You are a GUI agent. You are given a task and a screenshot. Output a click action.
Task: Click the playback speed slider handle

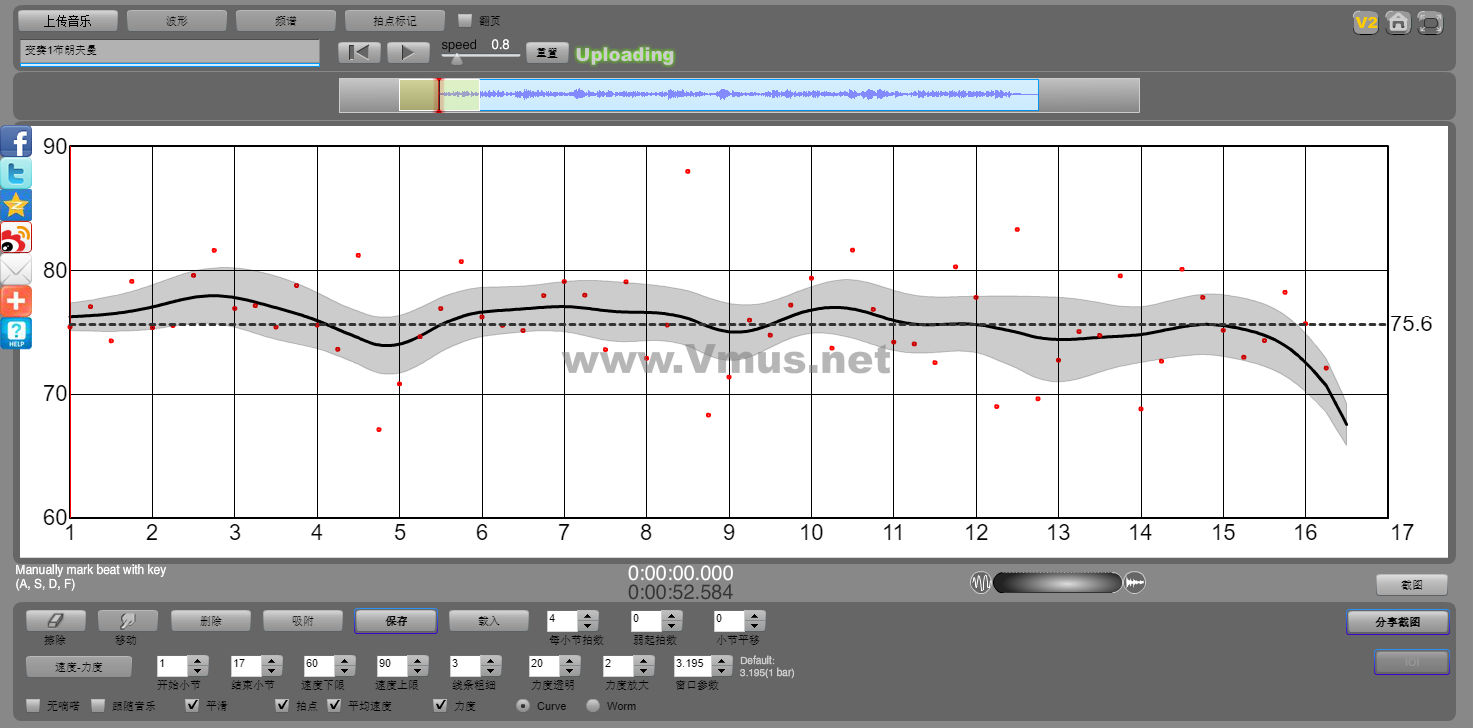tap(457, 59)
